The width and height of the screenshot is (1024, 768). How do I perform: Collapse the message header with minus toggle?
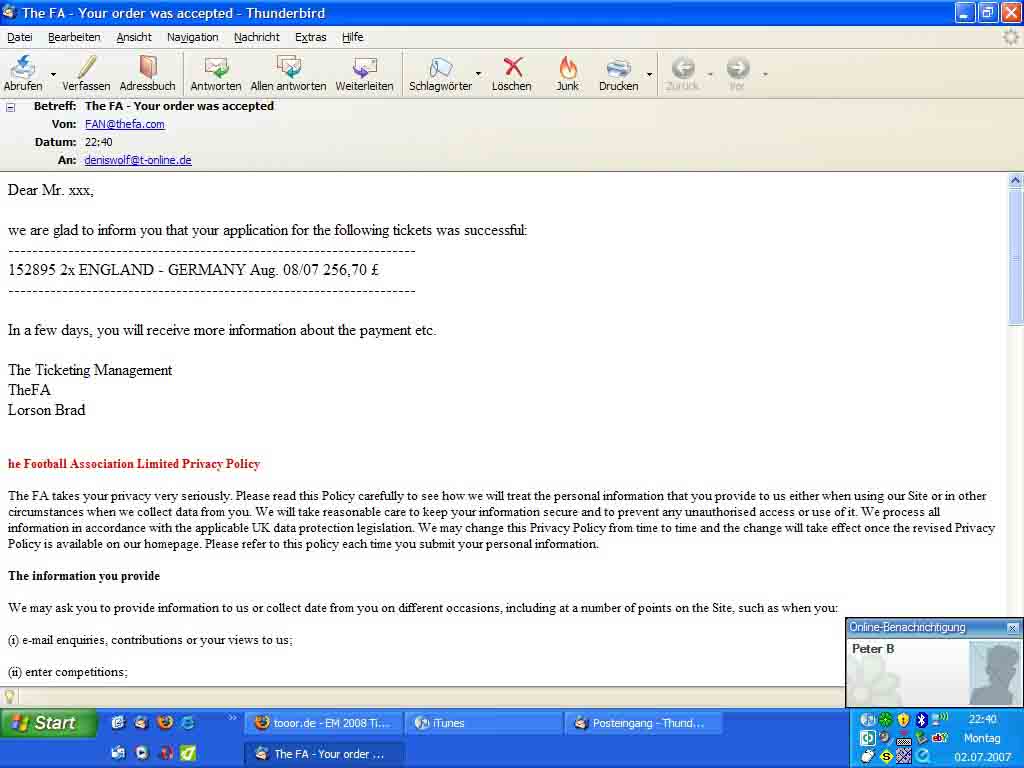click(11, 106)
